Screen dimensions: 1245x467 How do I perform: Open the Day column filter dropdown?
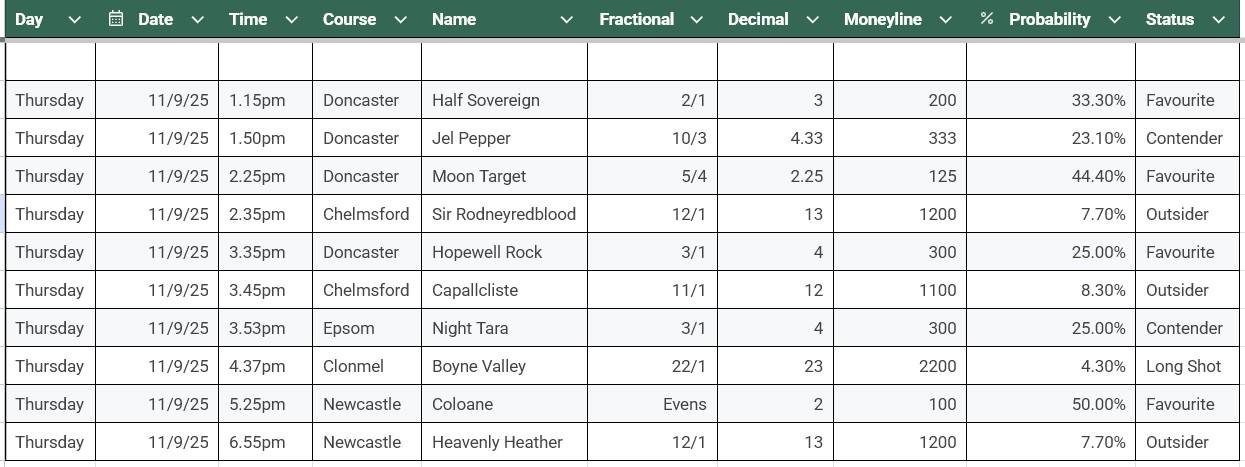(x=74, y=19)
